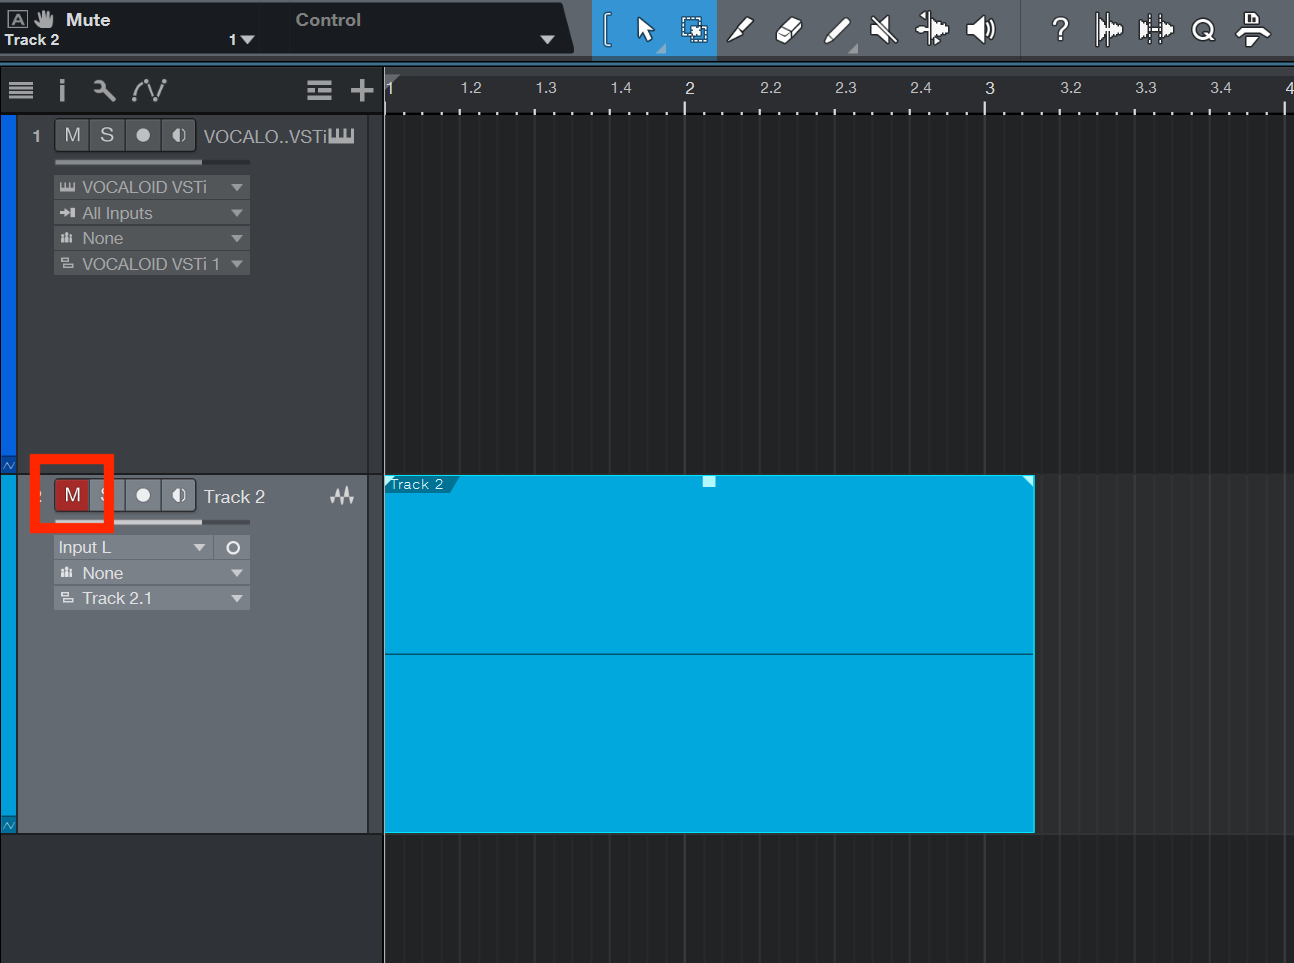Viewport: 1294px width, 963px height.
Task: Select the Split tool
Action: (740, 29)
